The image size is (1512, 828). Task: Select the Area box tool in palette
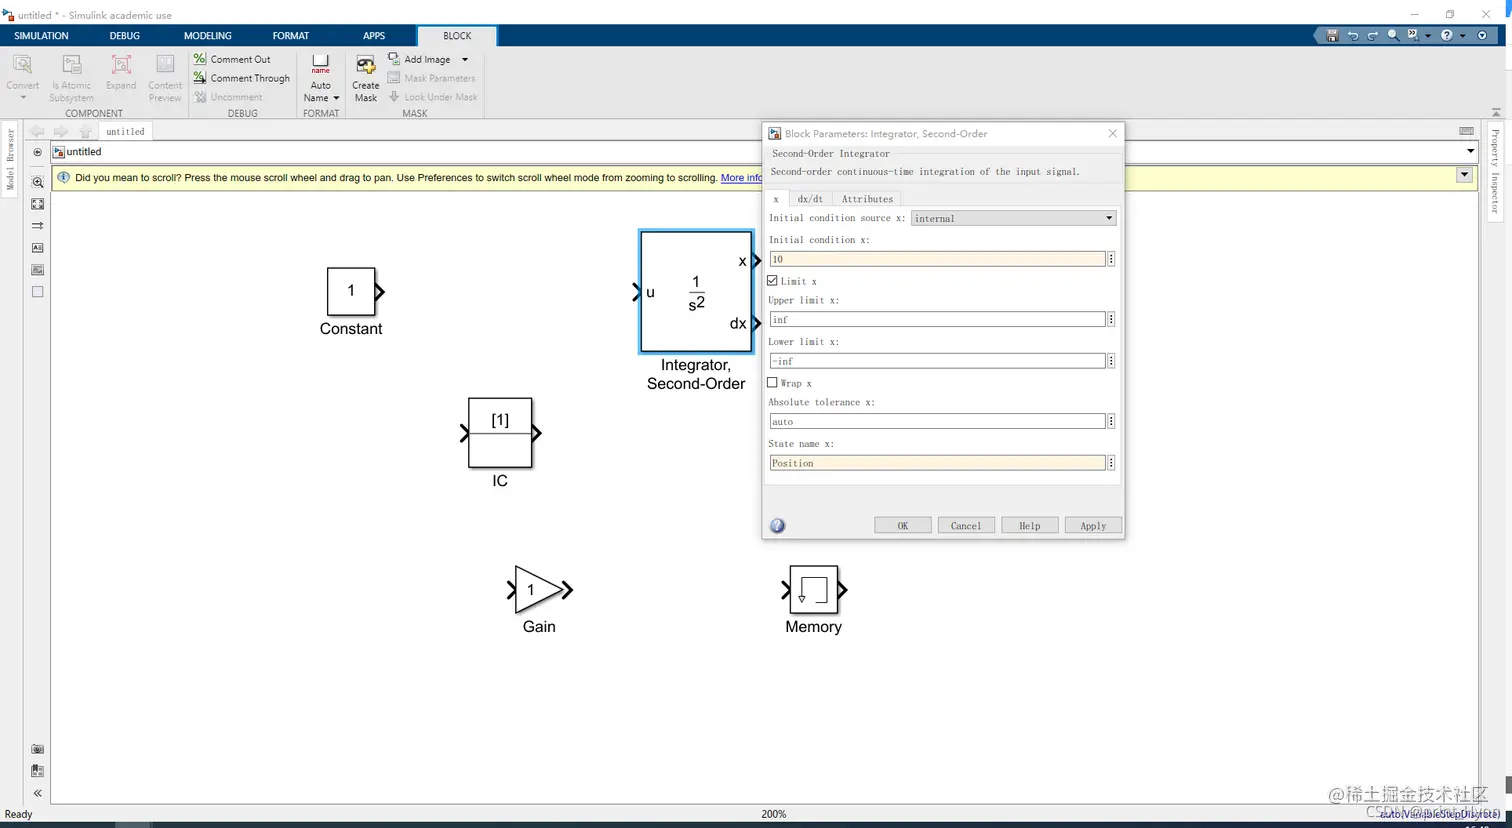(37, 292)
